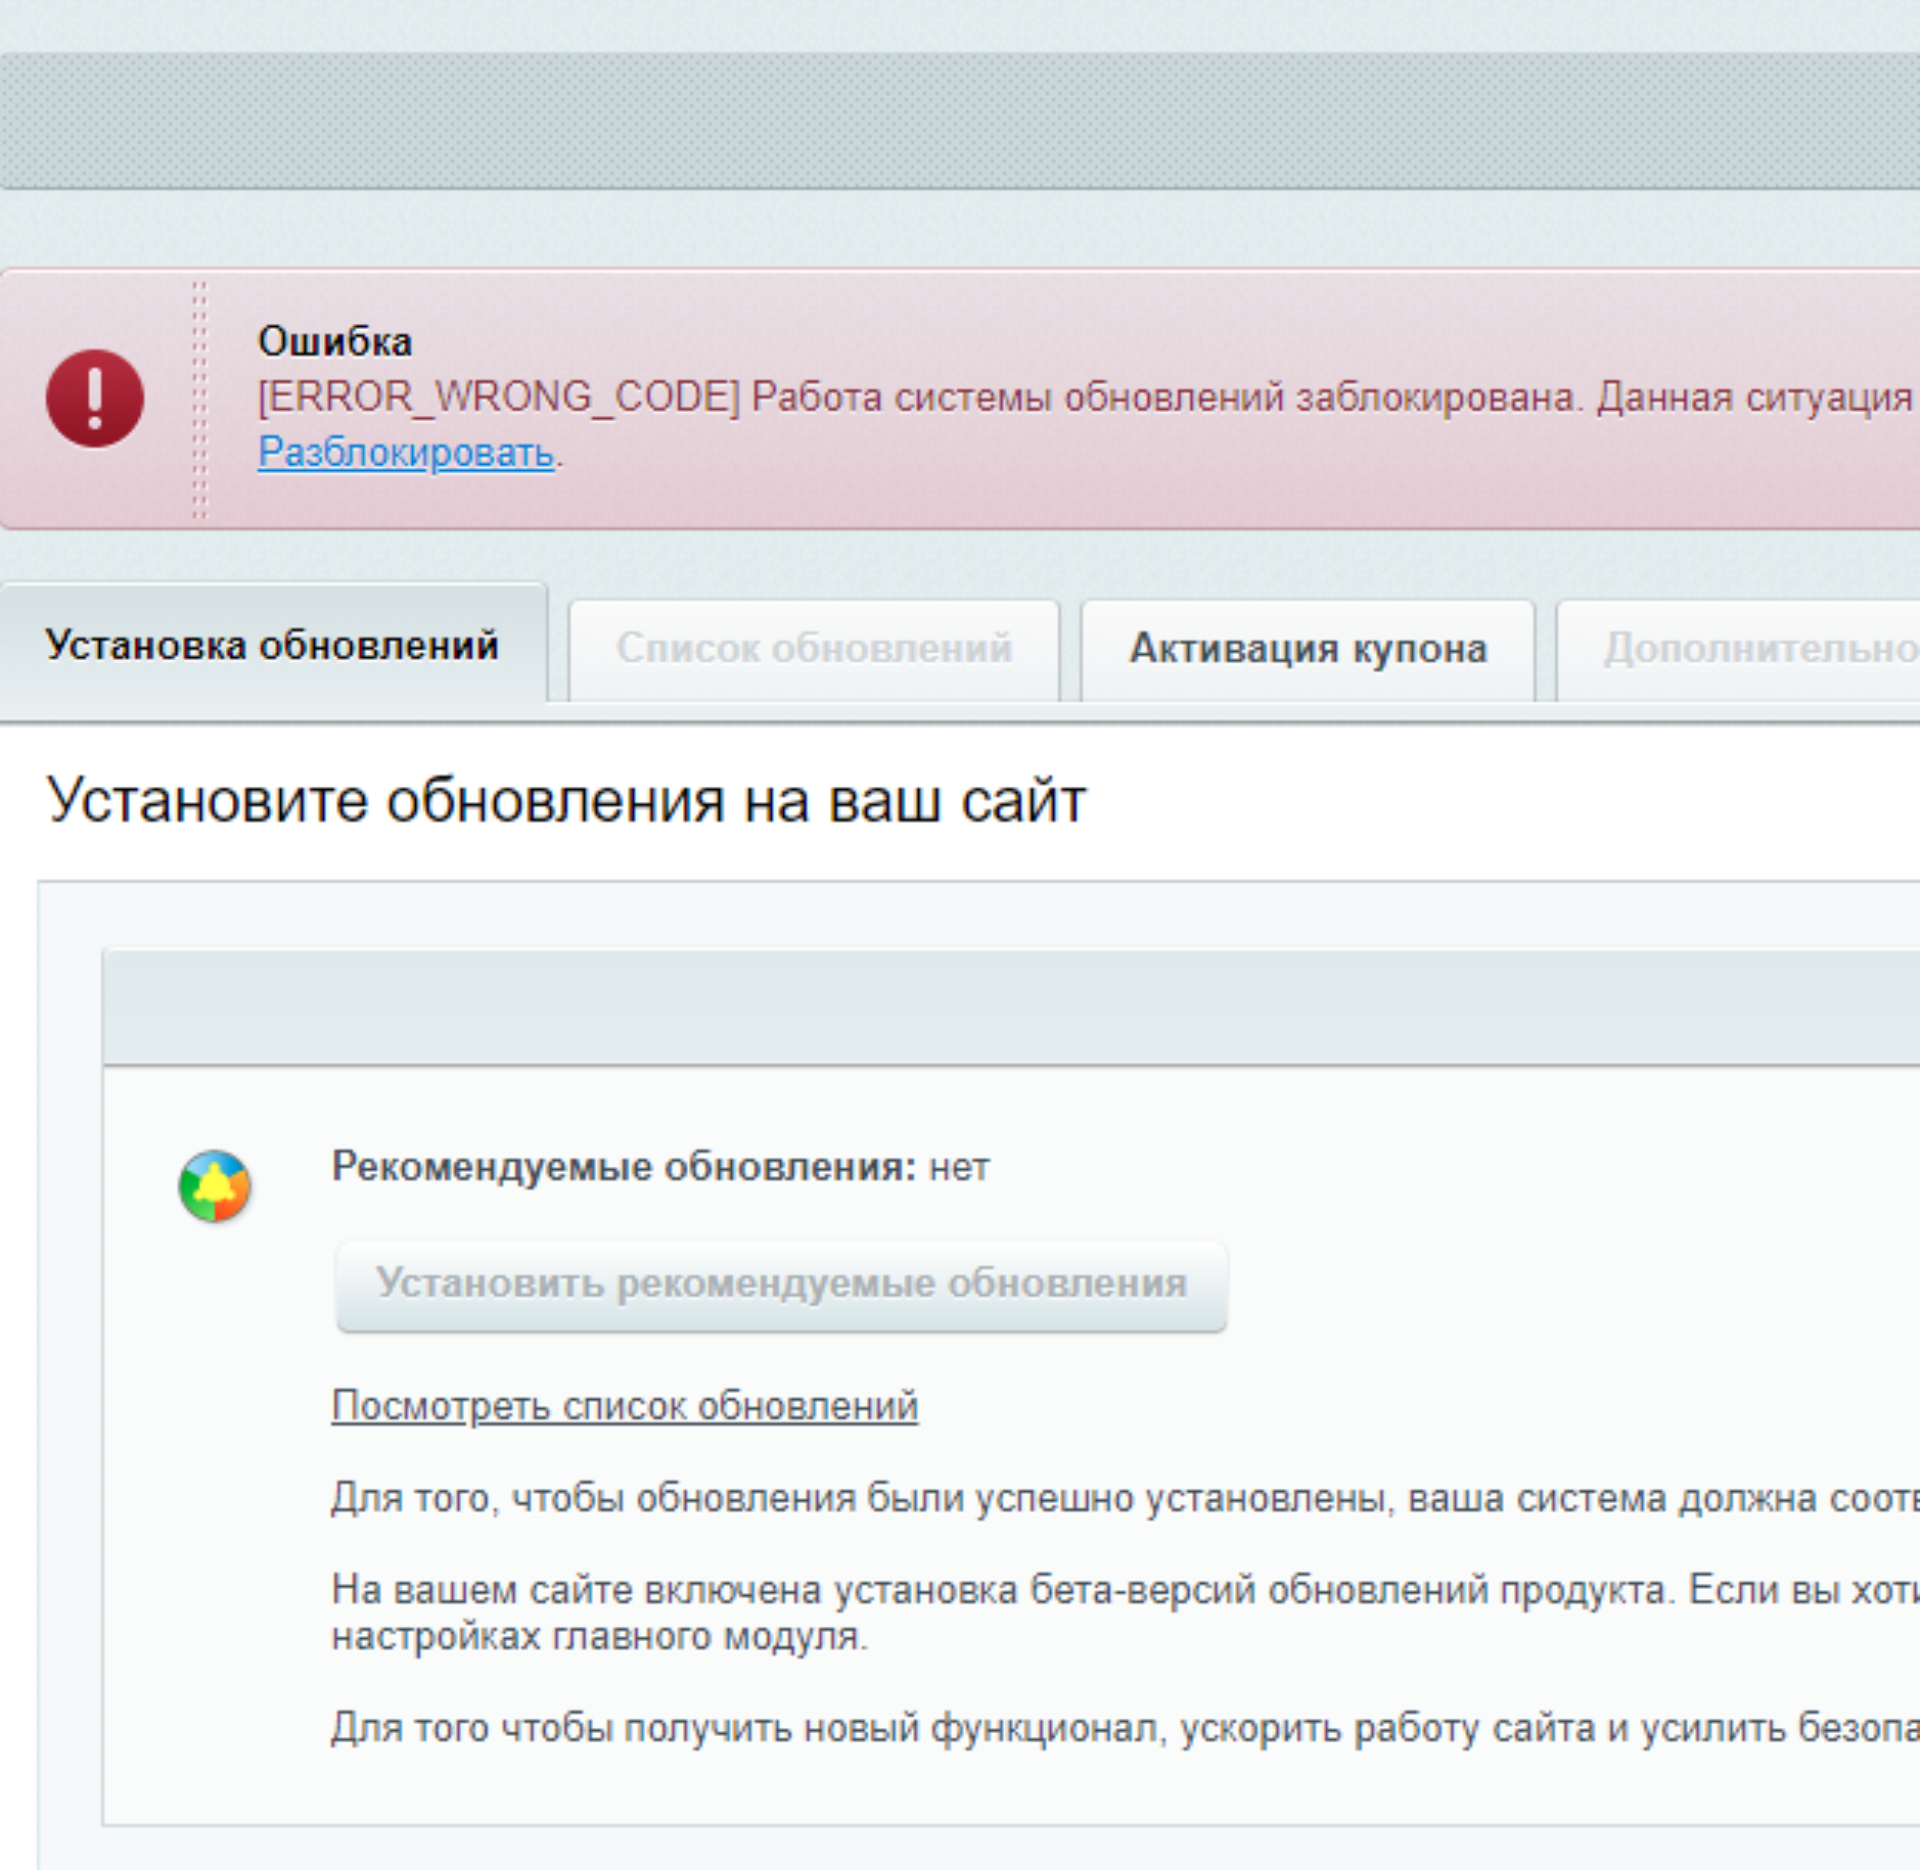
Task: Click the paragraph starting Для того, чтобы обновления
Action: pyautogui.click(x=1125, y=1499)
